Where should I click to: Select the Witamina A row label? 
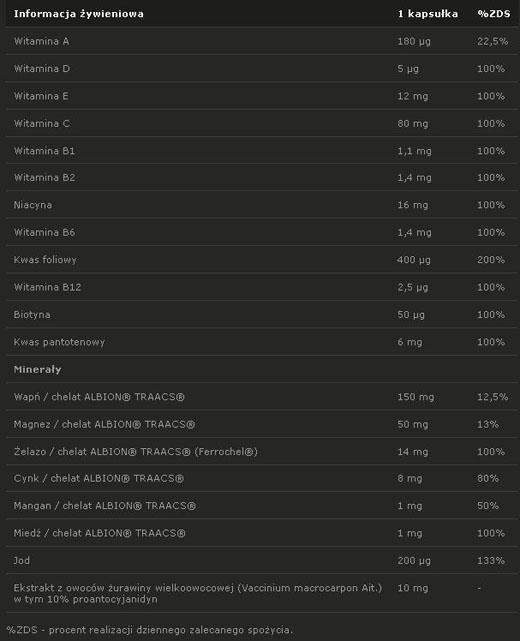click(41, 41)
